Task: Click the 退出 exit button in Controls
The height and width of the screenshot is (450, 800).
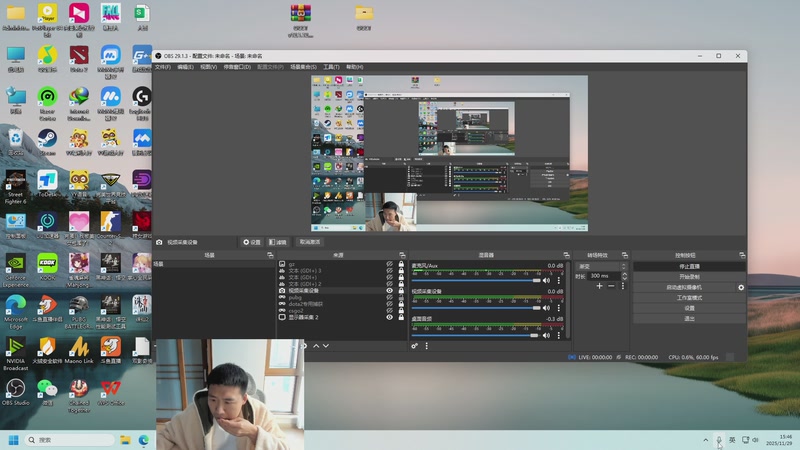Action: 689,318
